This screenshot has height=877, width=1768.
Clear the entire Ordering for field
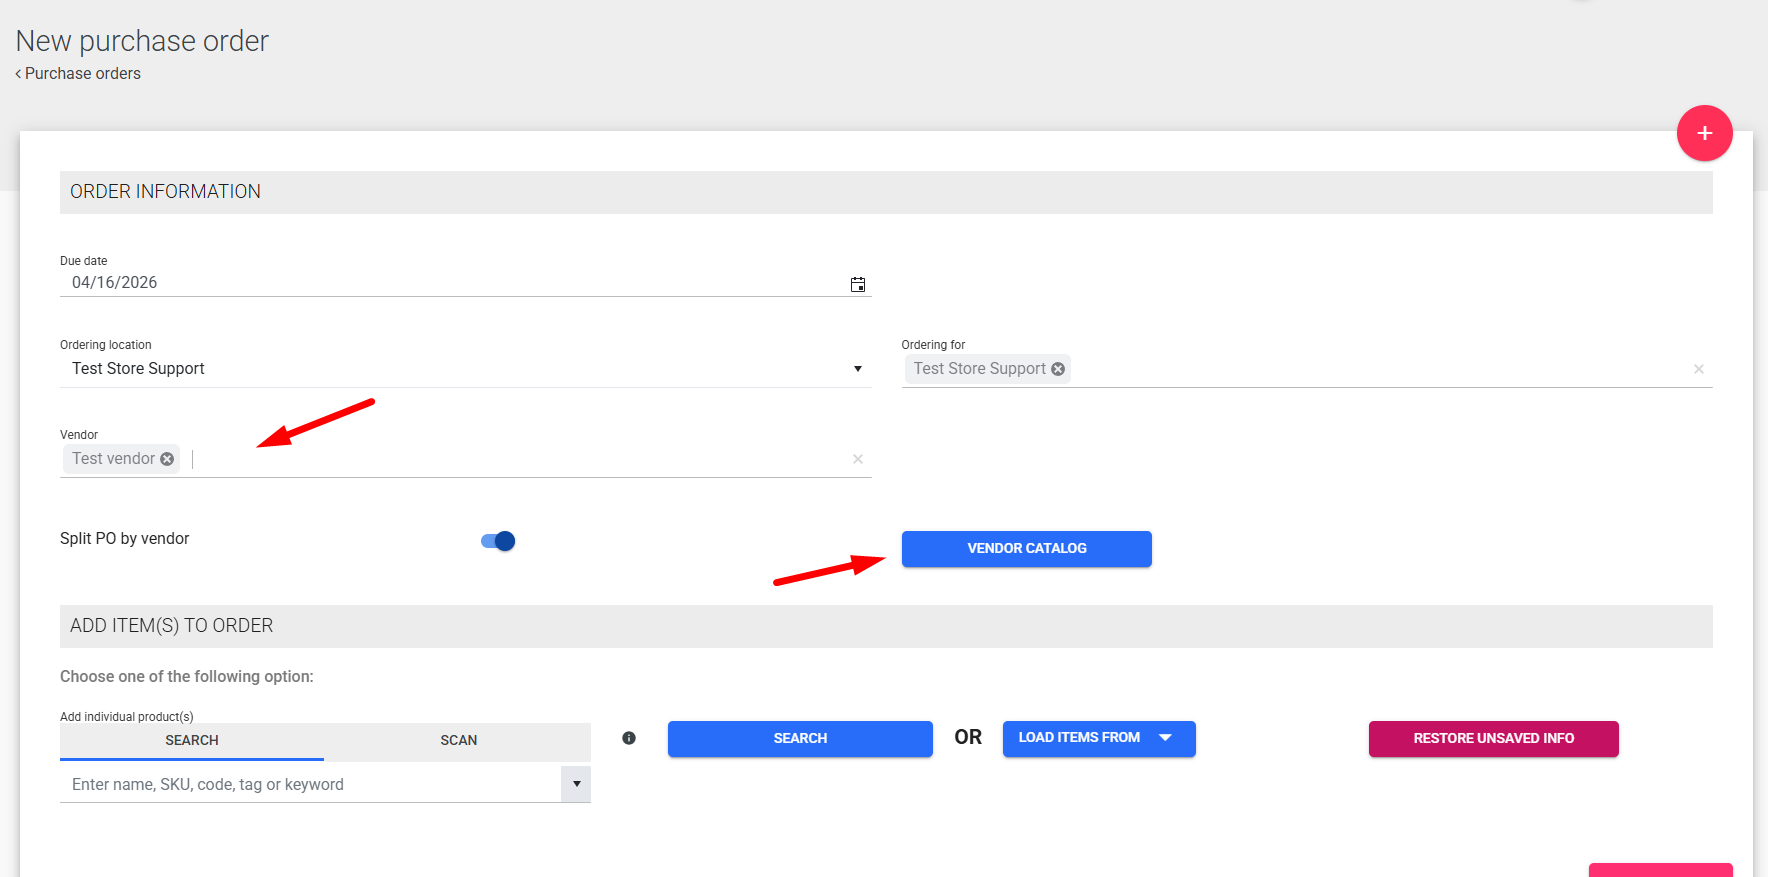(x=1698, y=369)
